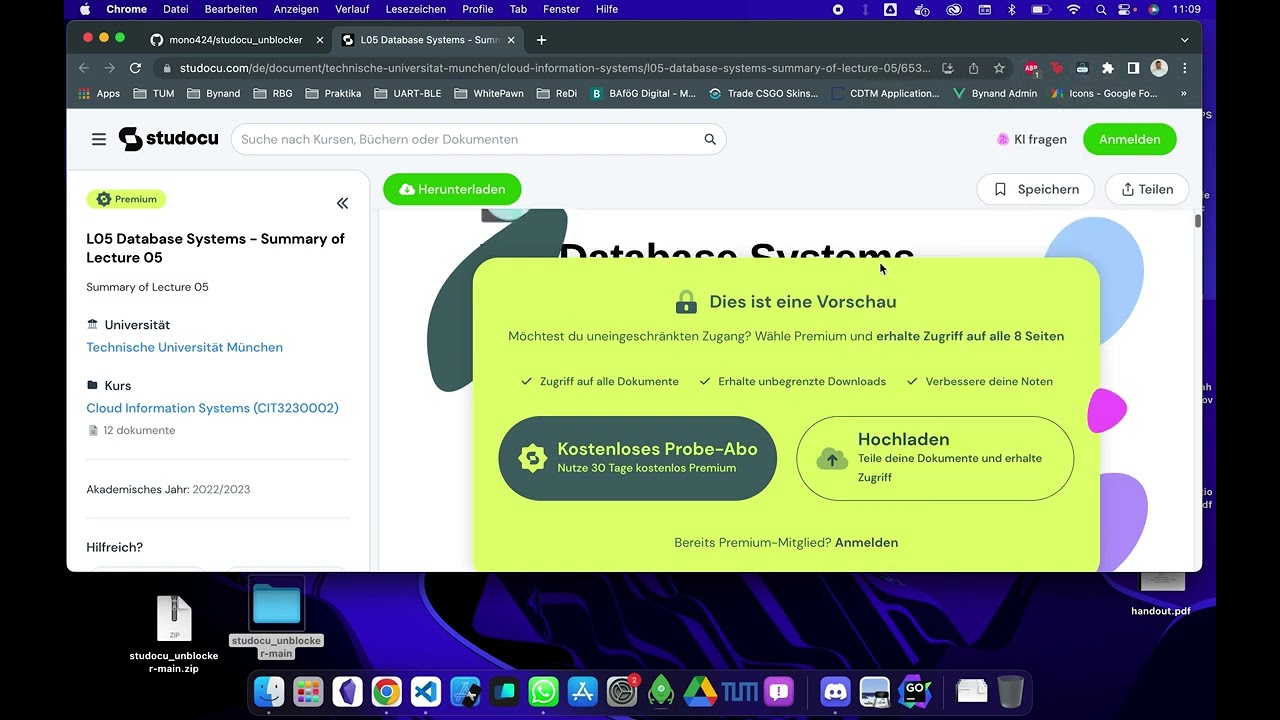
Task: Open Cloud Information Systems course link
Action: pos(212,408)
